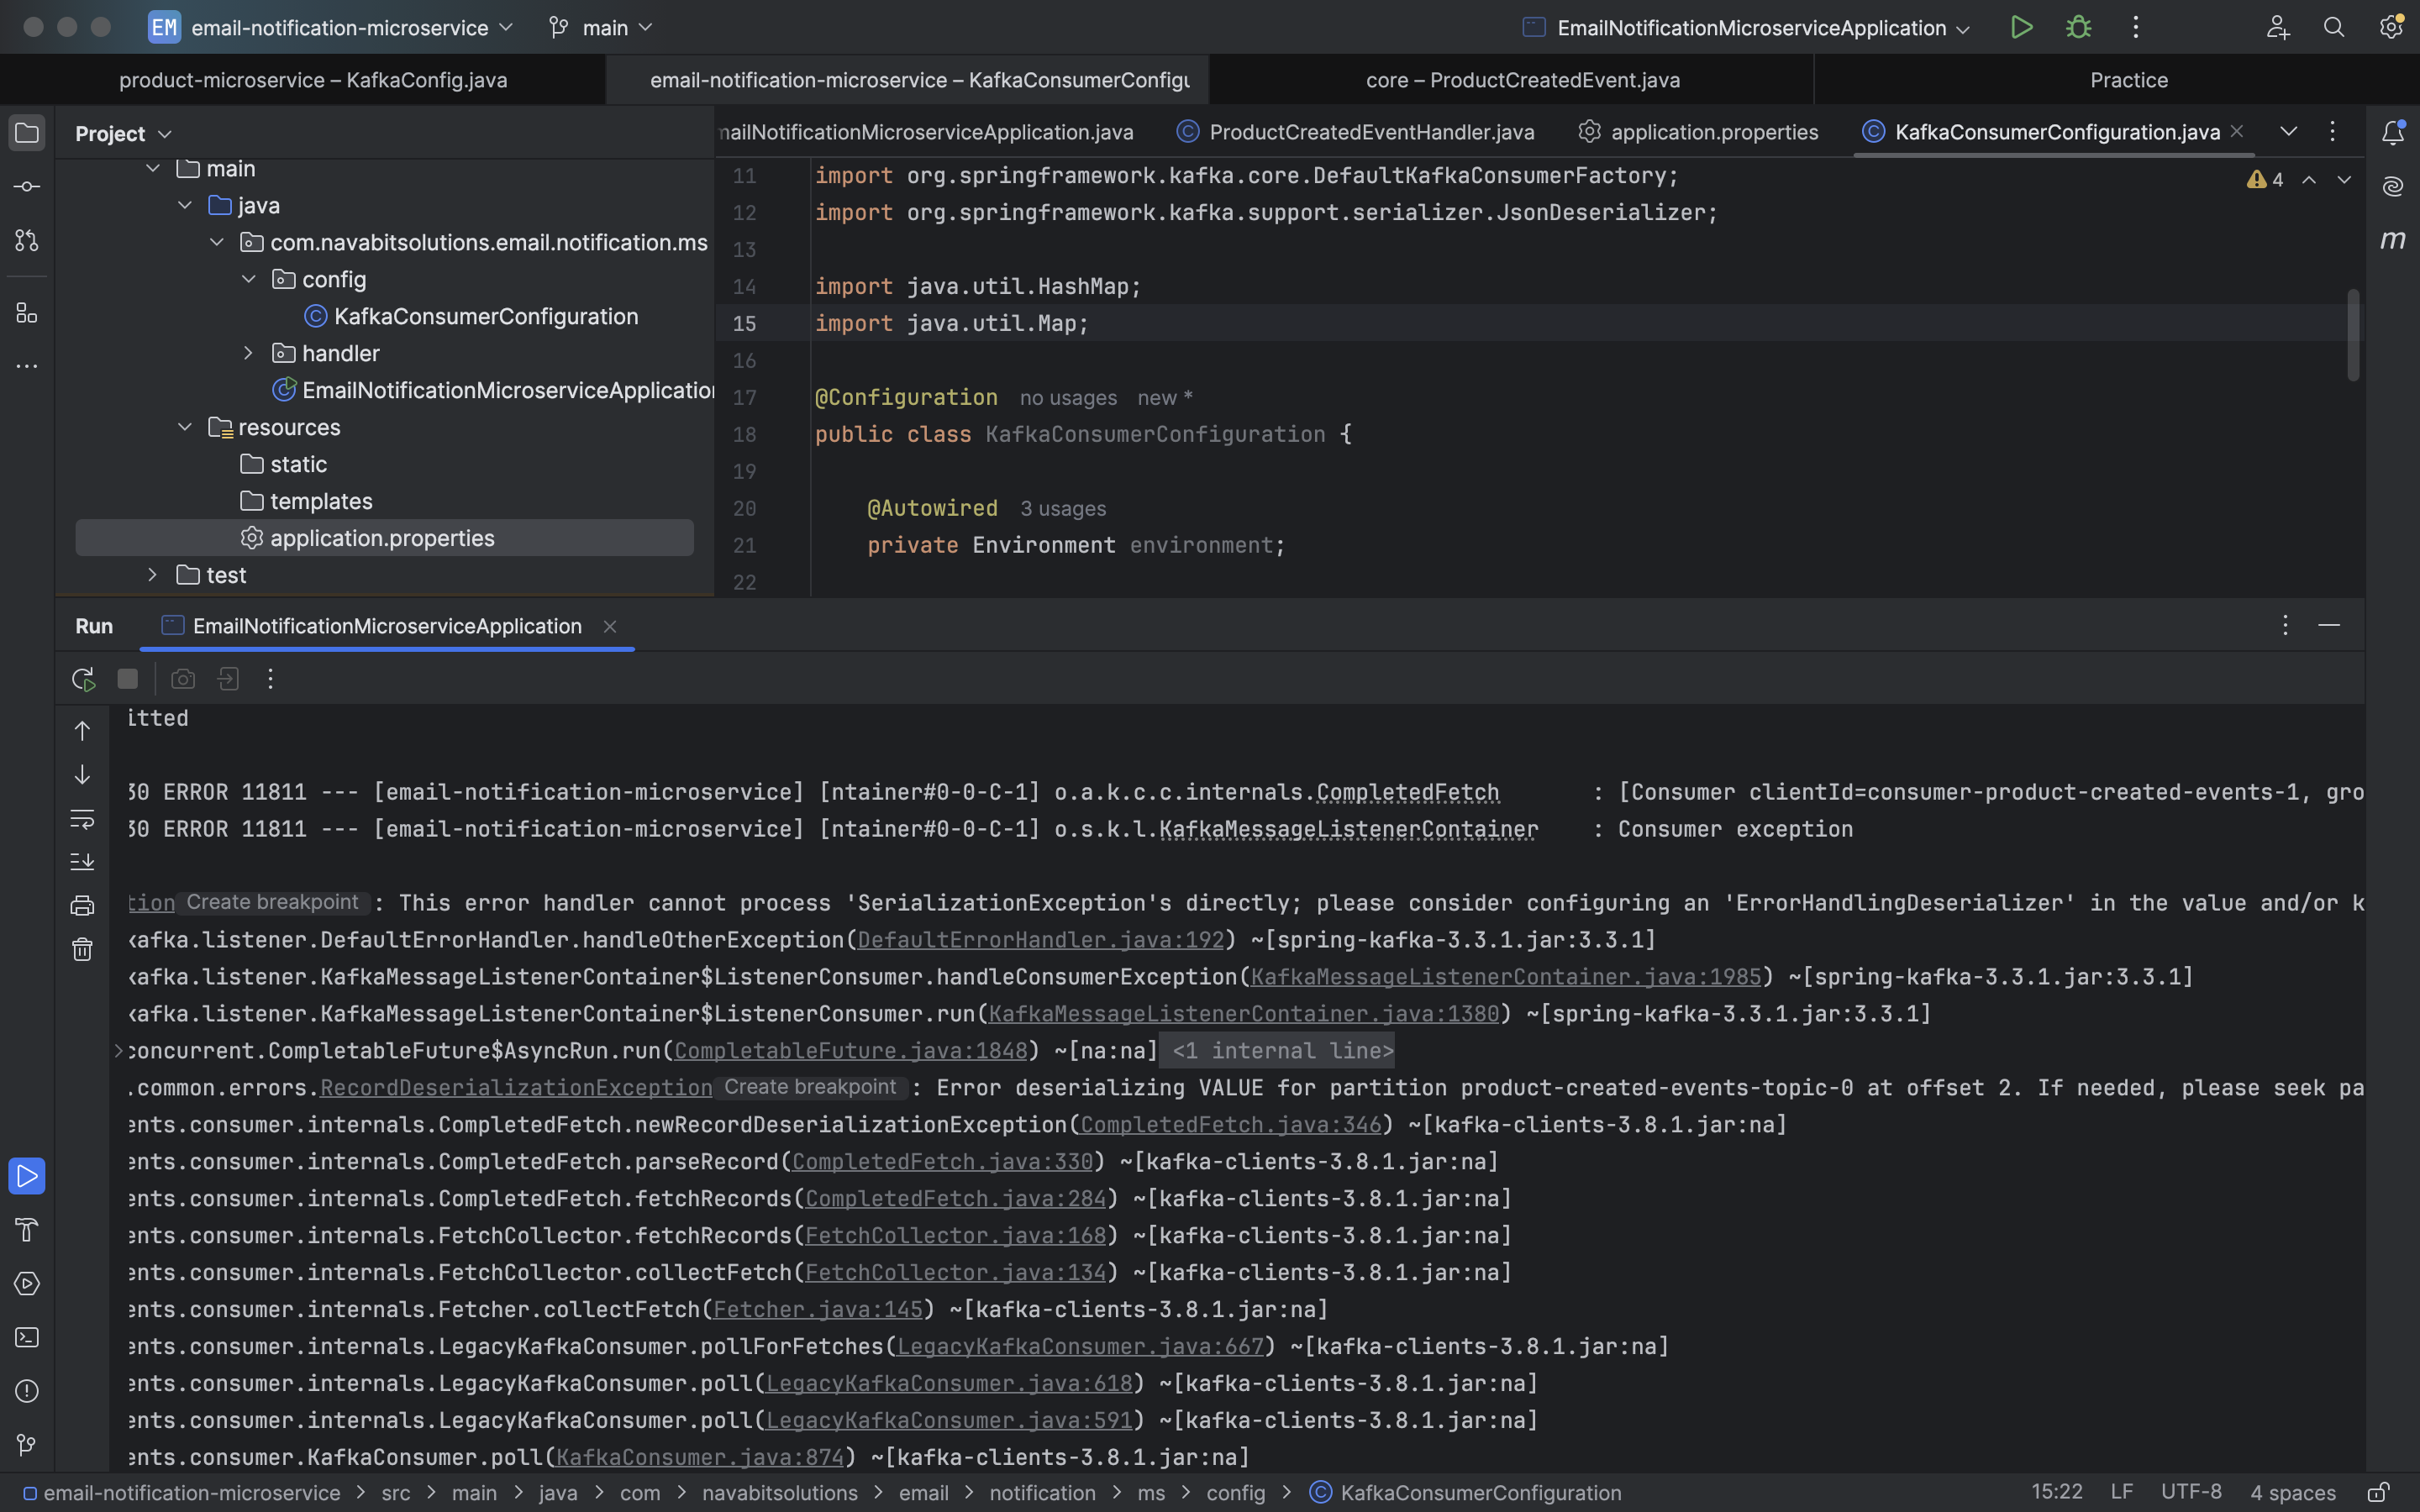Image resolution: width=2420 pixels, height=1512 pixels.
Task: Open the Maven tool window icon
Action: (x=2392, y=240)
